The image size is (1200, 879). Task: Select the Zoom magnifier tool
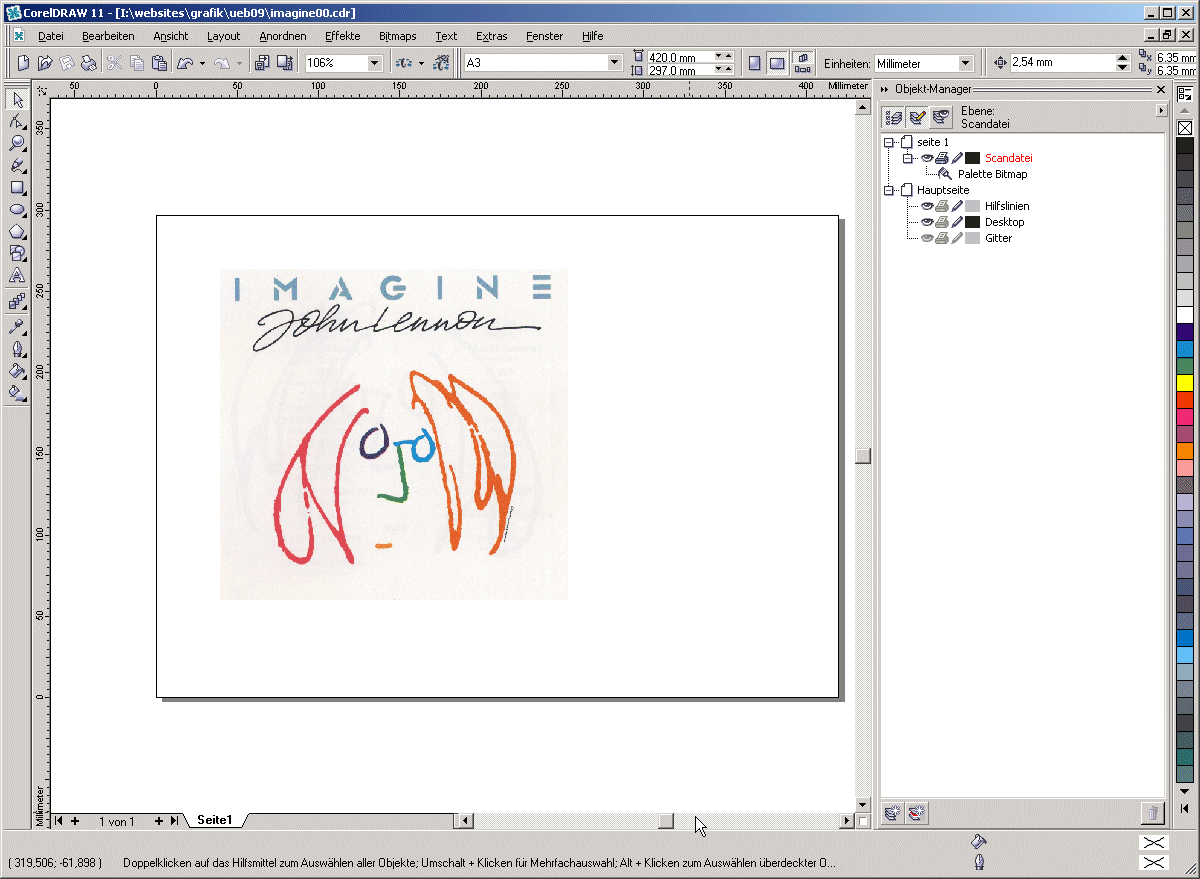pyautogui.click(x=17, y=143)
